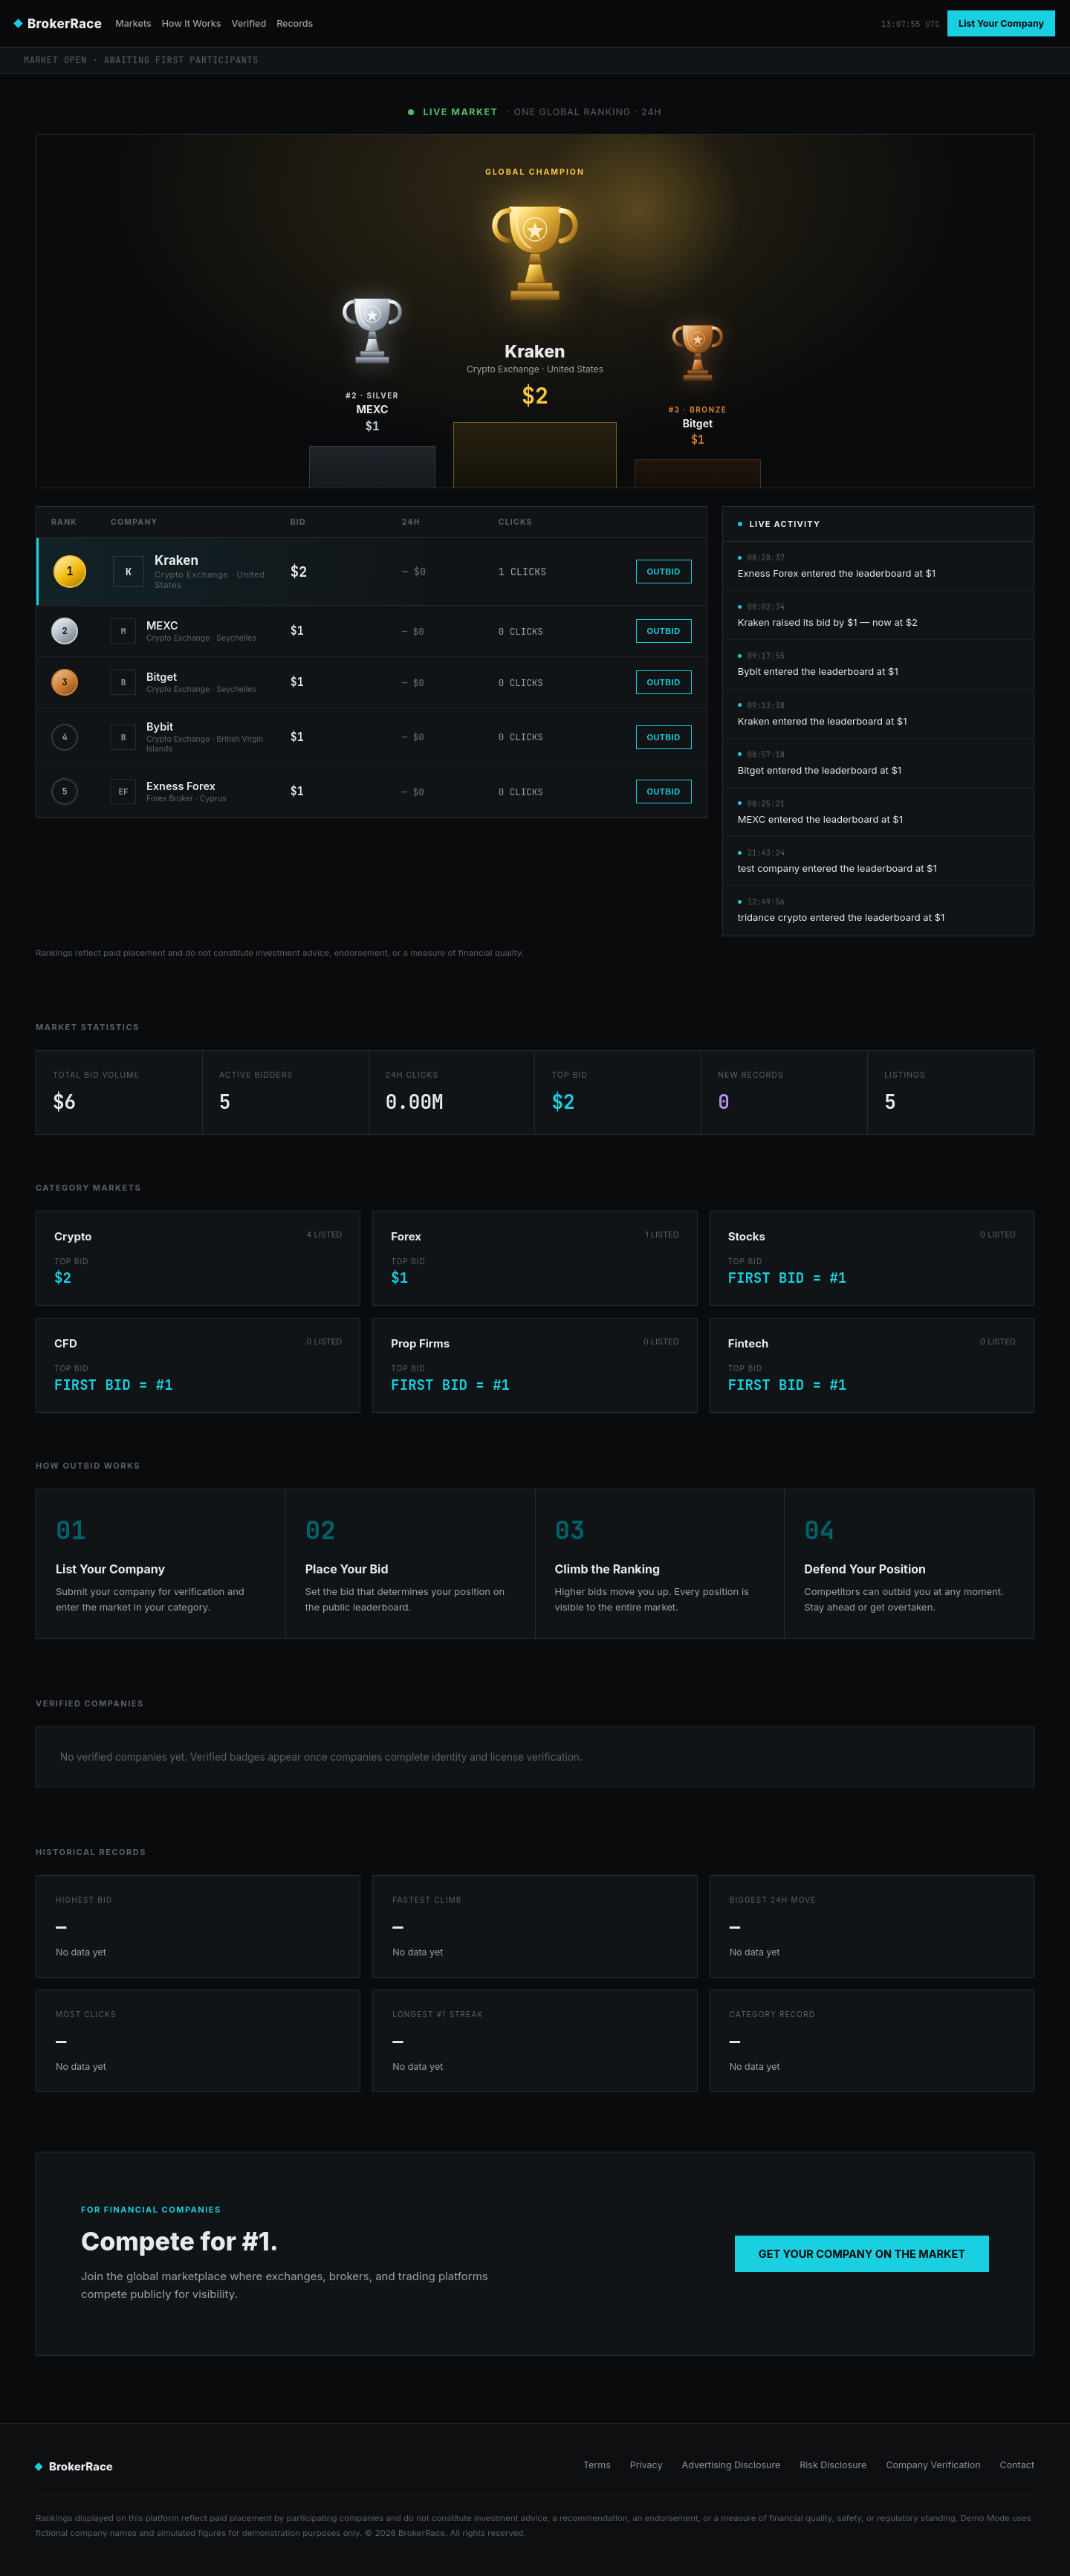
Task: Open the Contact footer link
Action: click(1017, 2465)
